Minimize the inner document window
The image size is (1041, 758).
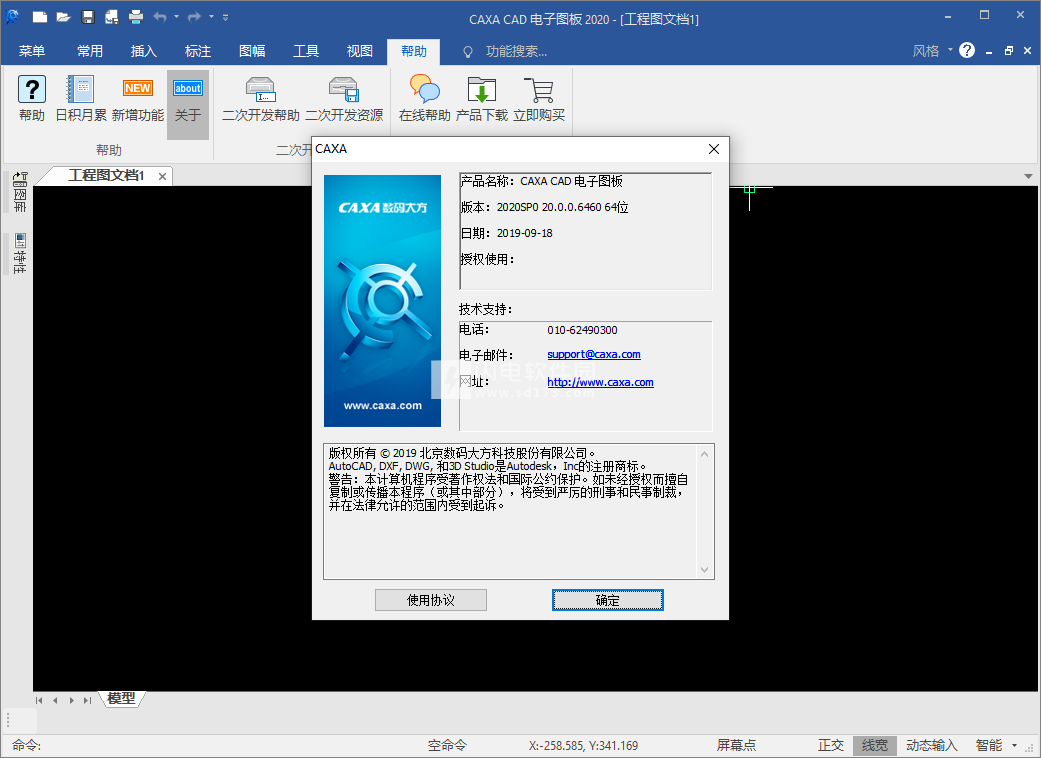(989, 51)
